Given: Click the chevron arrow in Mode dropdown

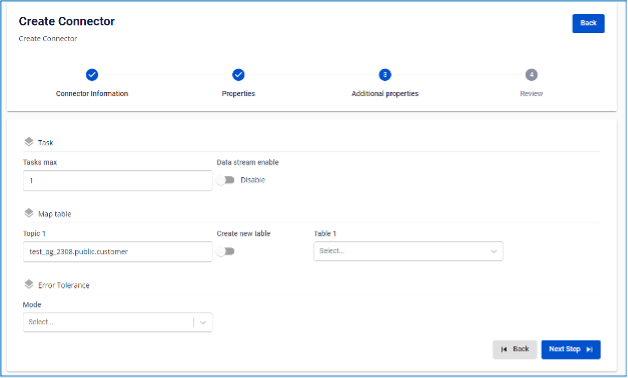Looking at the screenshot, I should 203,322.
